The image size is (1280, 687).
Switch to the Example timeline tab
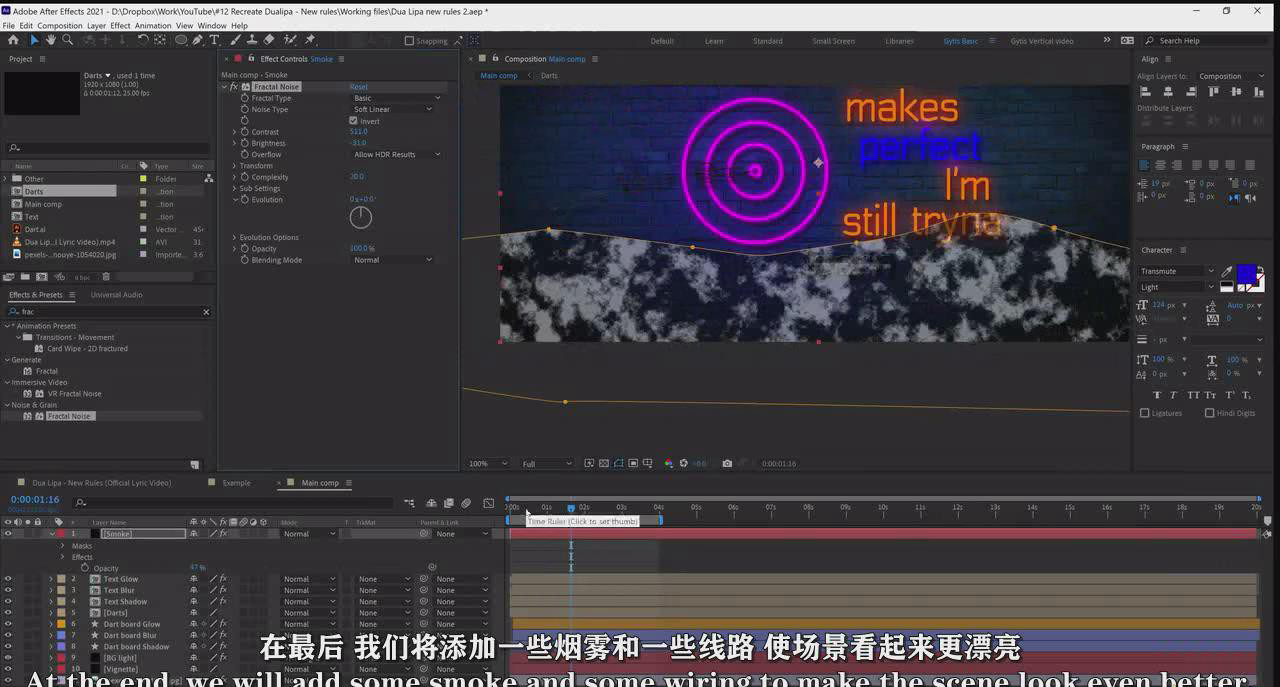[237, 483]
